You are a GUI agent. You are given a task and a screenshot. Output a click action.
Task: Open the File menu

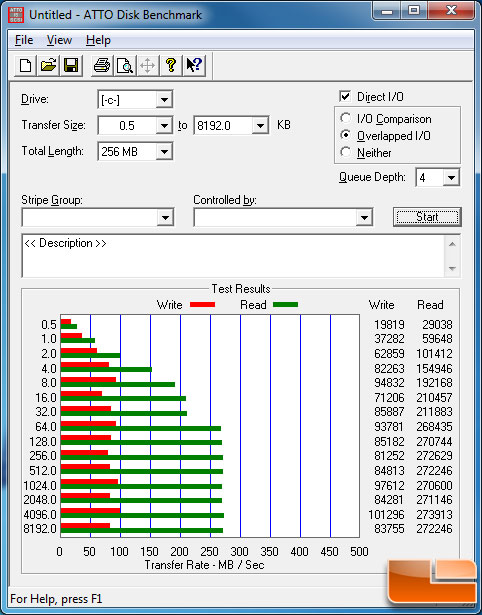pos(24,40)
